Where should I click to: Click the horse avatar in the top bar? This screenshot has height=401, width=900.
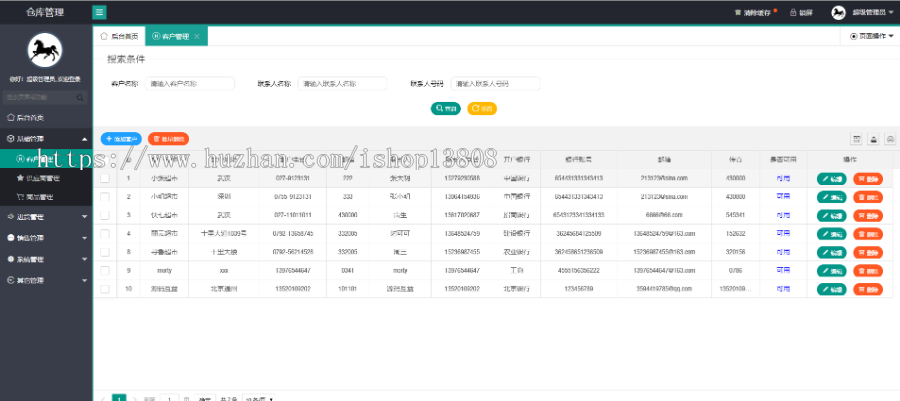[839, 12]
